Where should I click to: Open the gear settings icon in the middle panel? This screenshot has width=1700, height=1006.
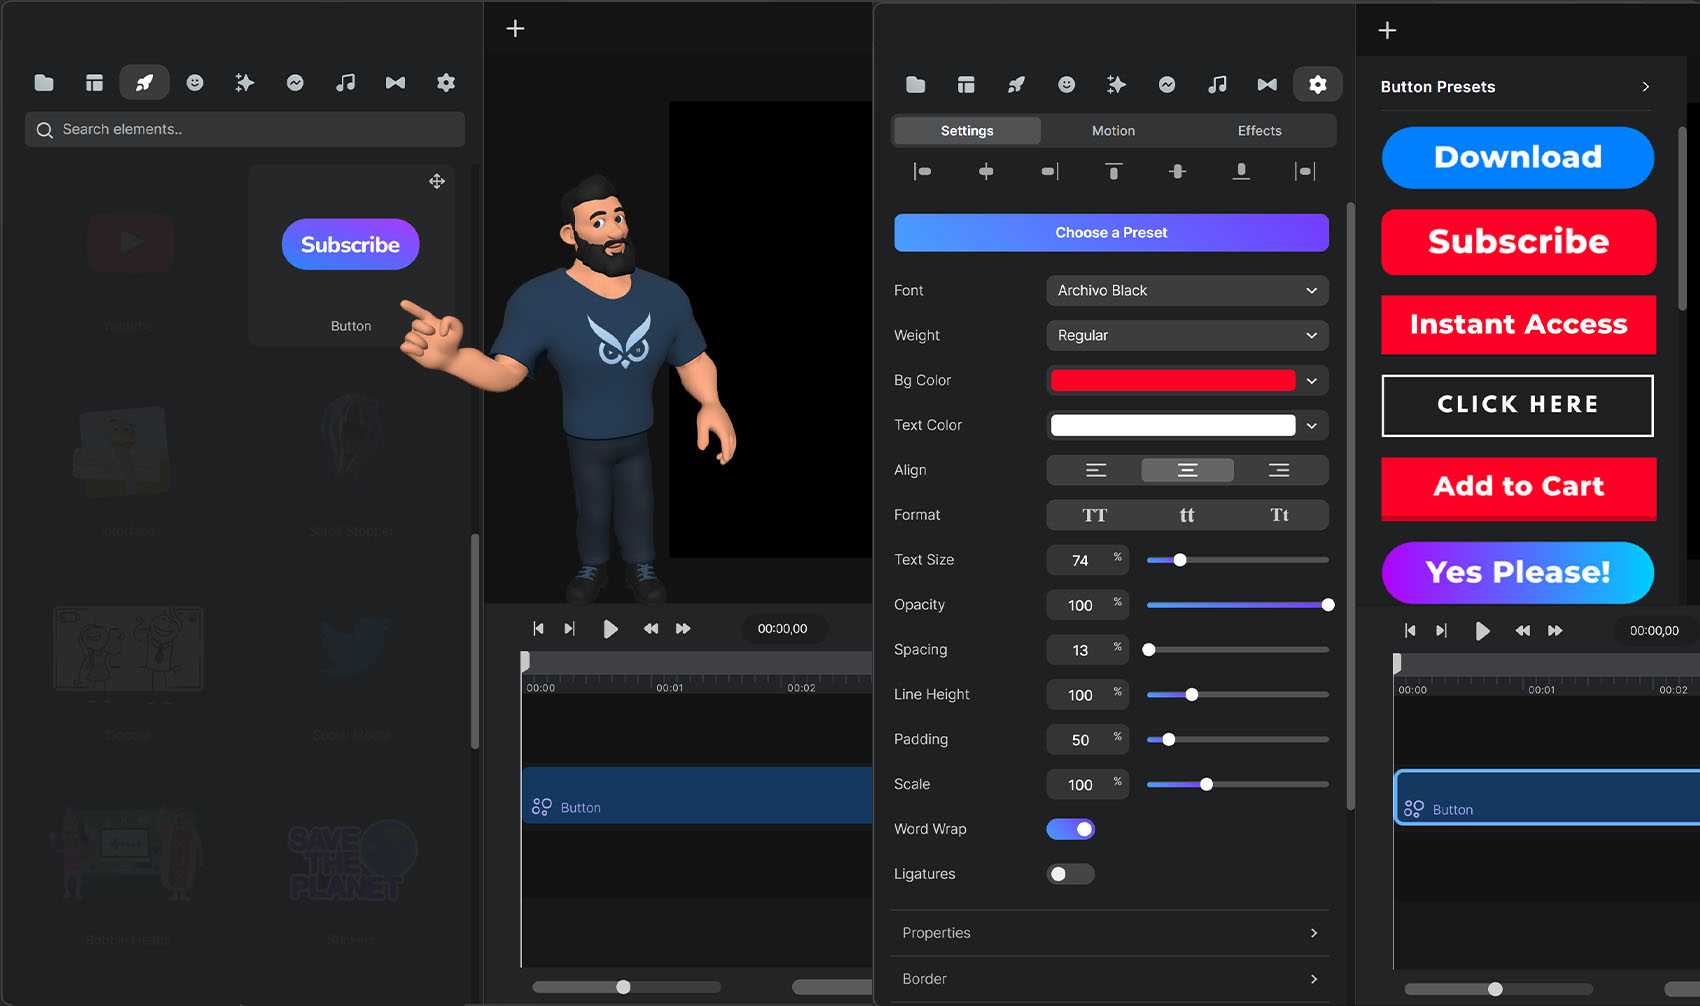1317,85
